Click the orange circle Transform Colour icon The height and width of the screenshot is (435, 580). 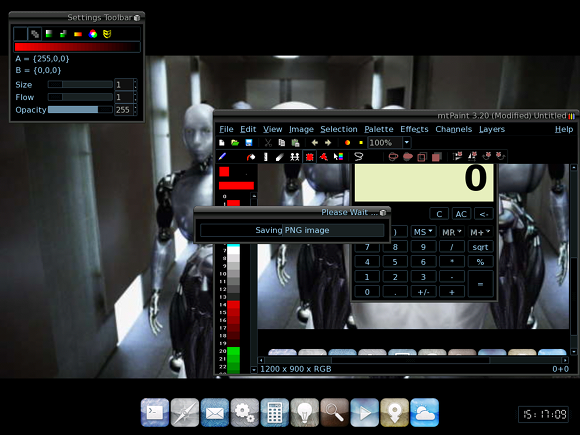coord(347,143)
